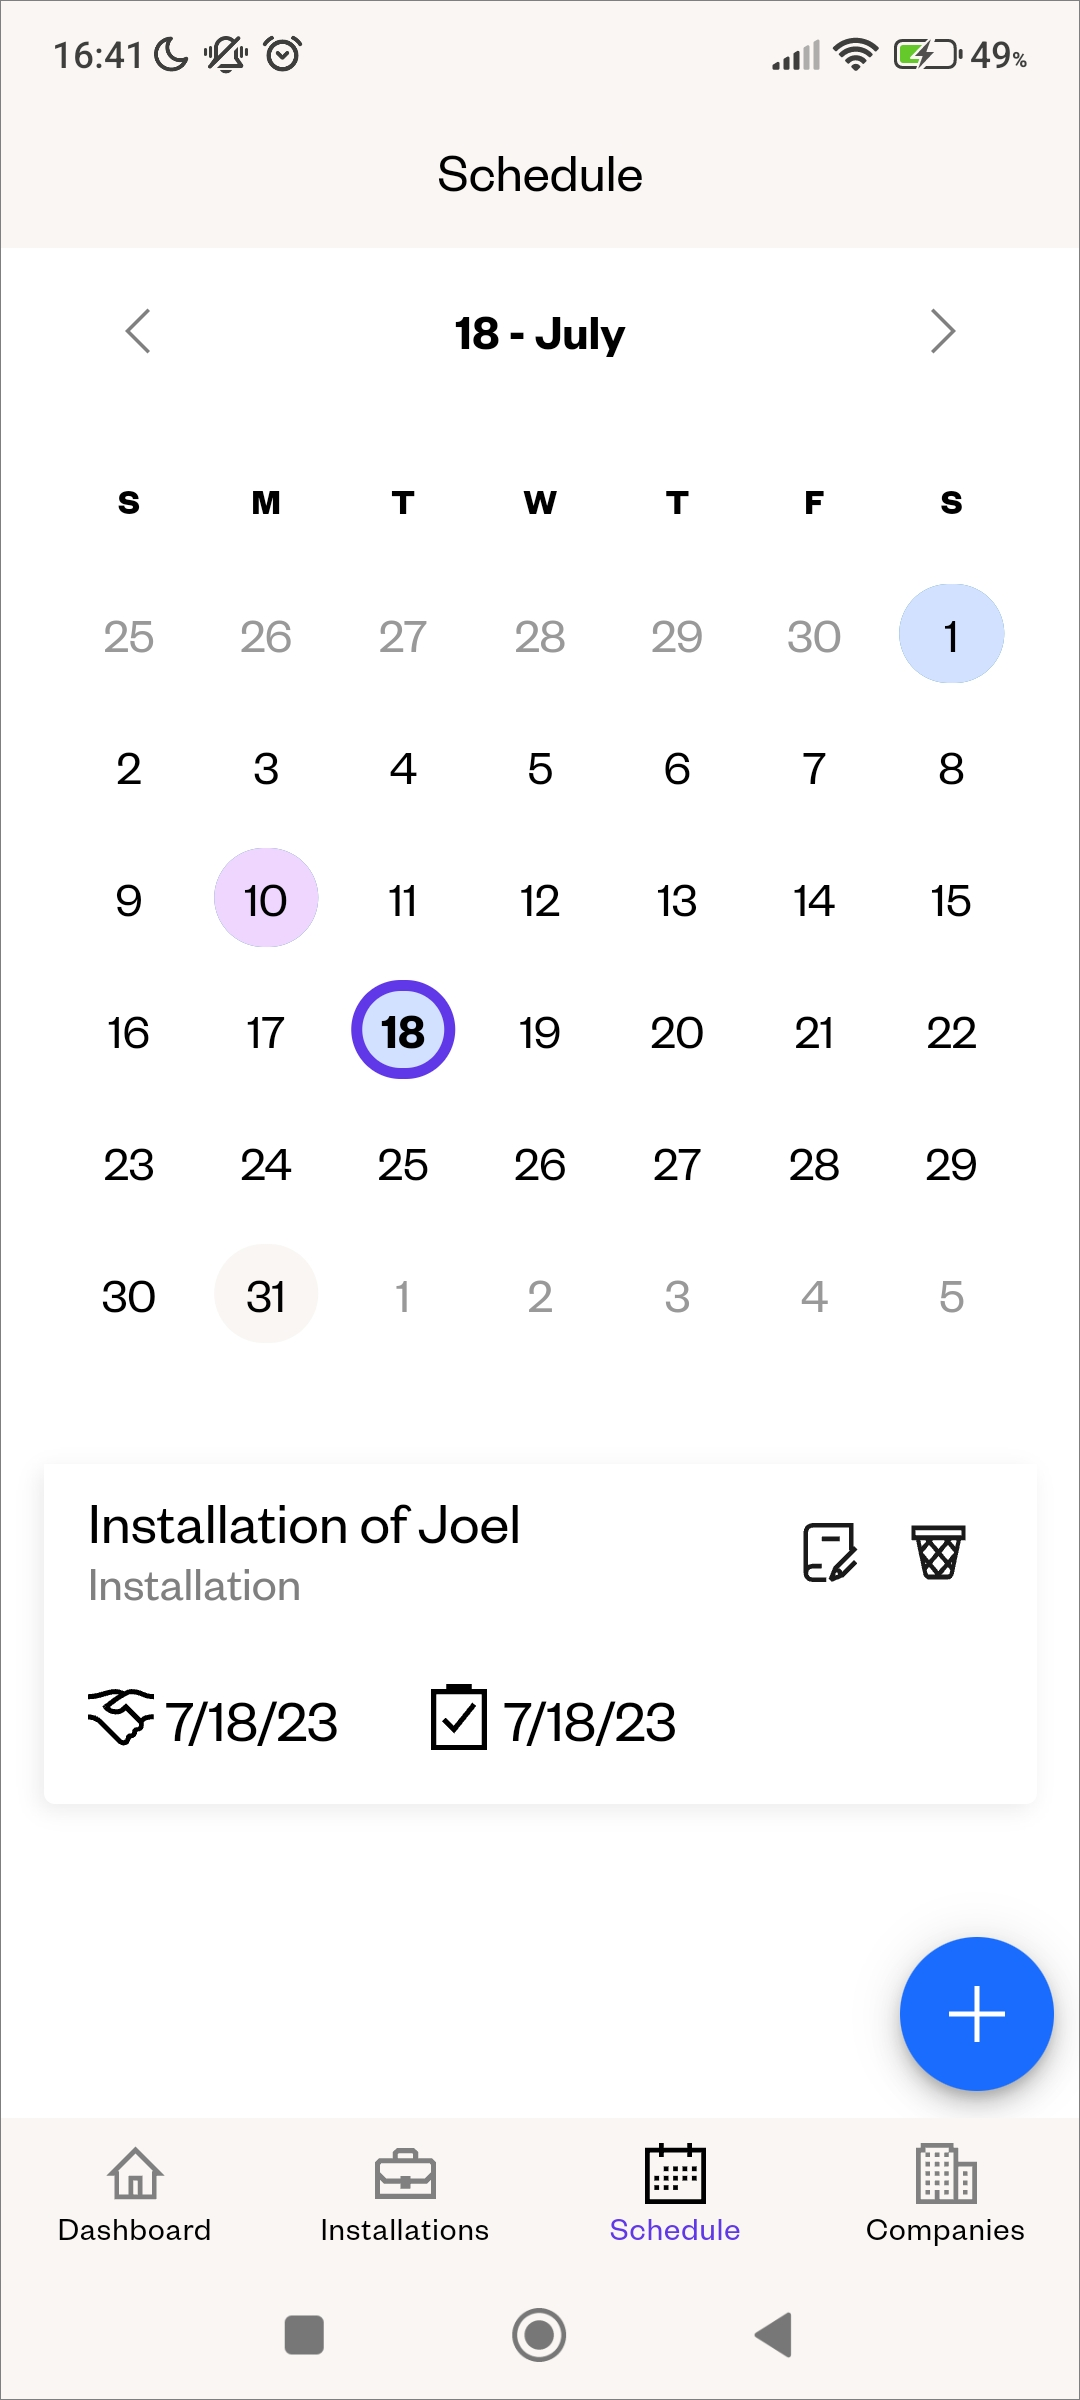Tap the Android back navigation triangle
The width and height of the screenshot is (1080, 2400).
(774, 2335)
